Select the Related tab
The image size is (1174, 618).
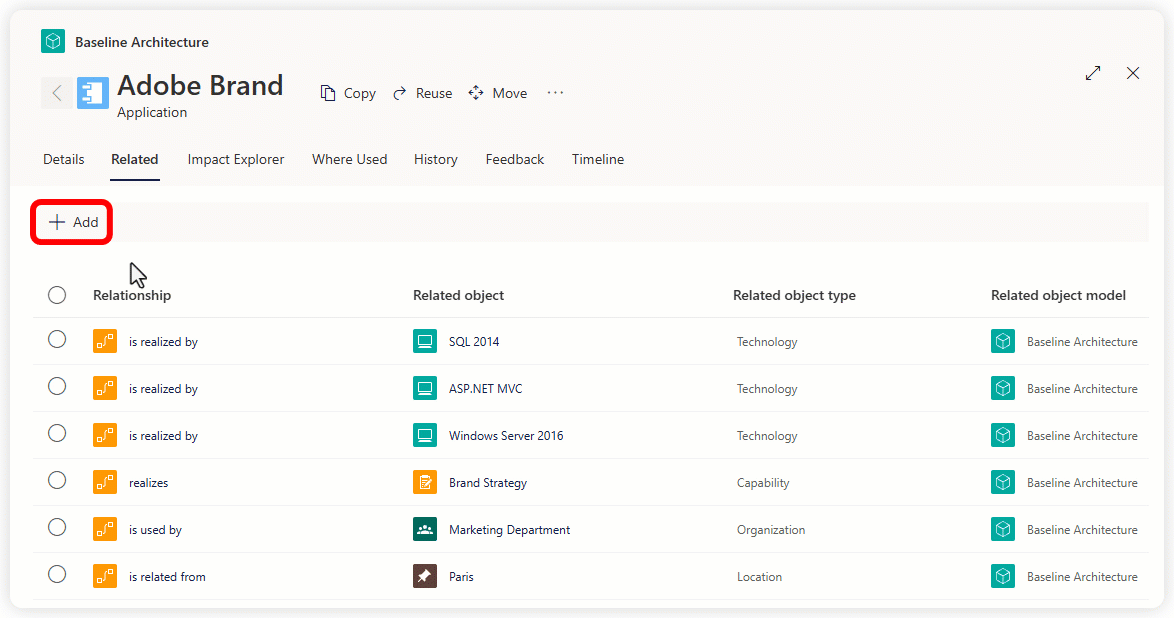(135, 159)
